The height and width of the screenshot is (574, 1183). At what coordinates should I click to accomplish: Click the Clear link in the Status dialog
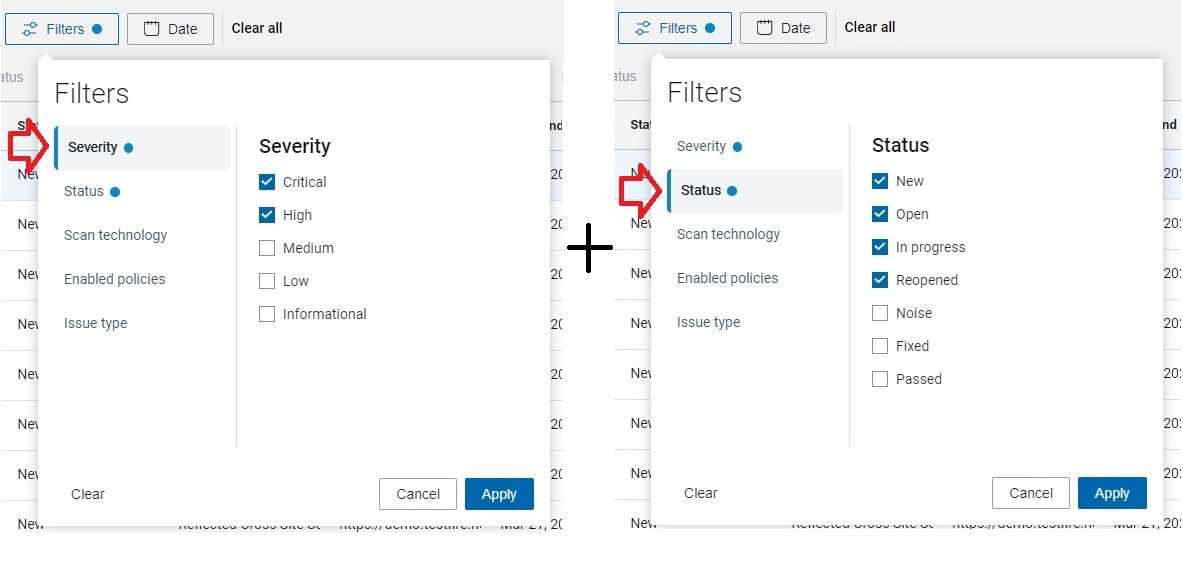tap(700, 493)
